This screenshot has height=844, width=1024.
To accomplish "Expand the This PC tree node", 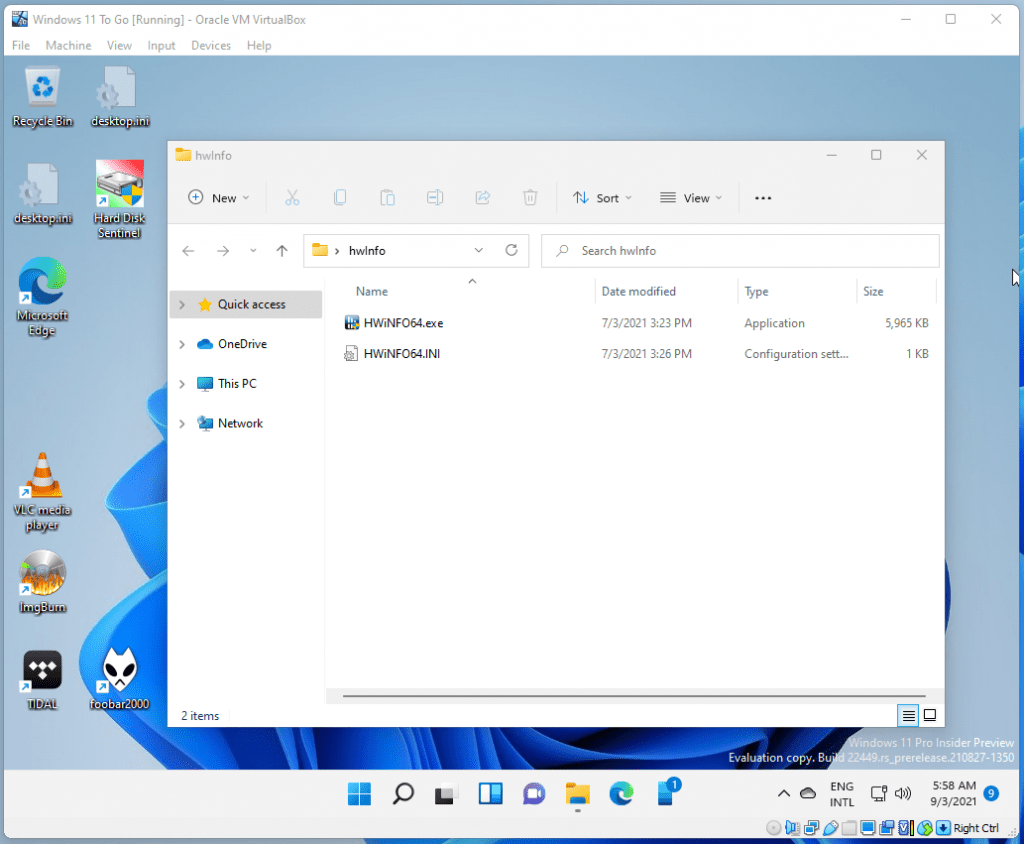I will [x=181, y=384].
